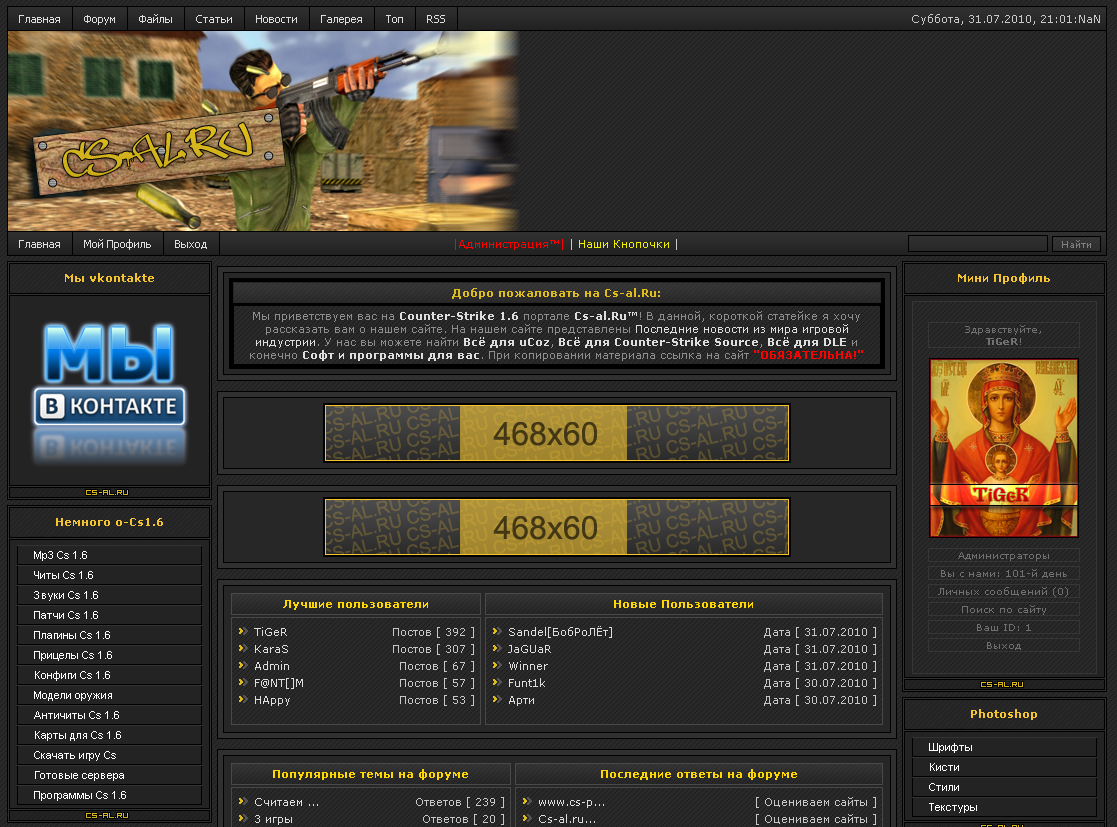Open Новости in top menu

tap(276, 19)
